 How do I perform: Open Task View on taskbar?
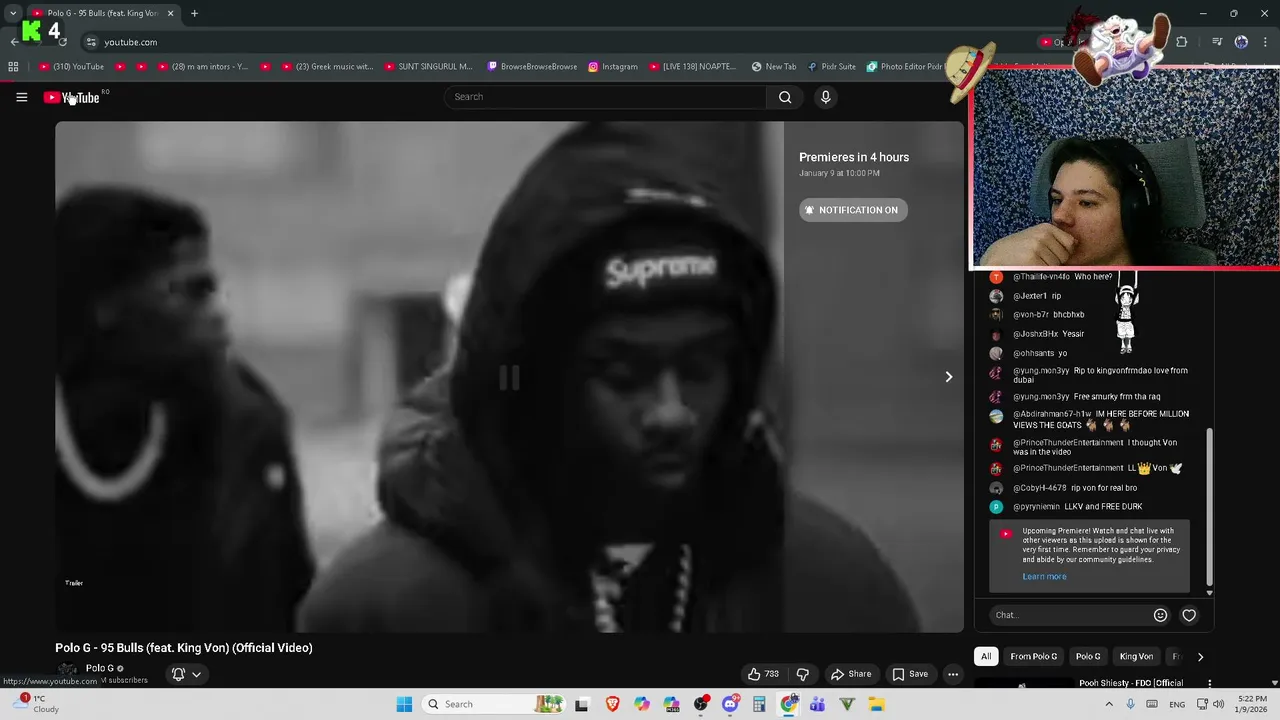coord(582,704)
